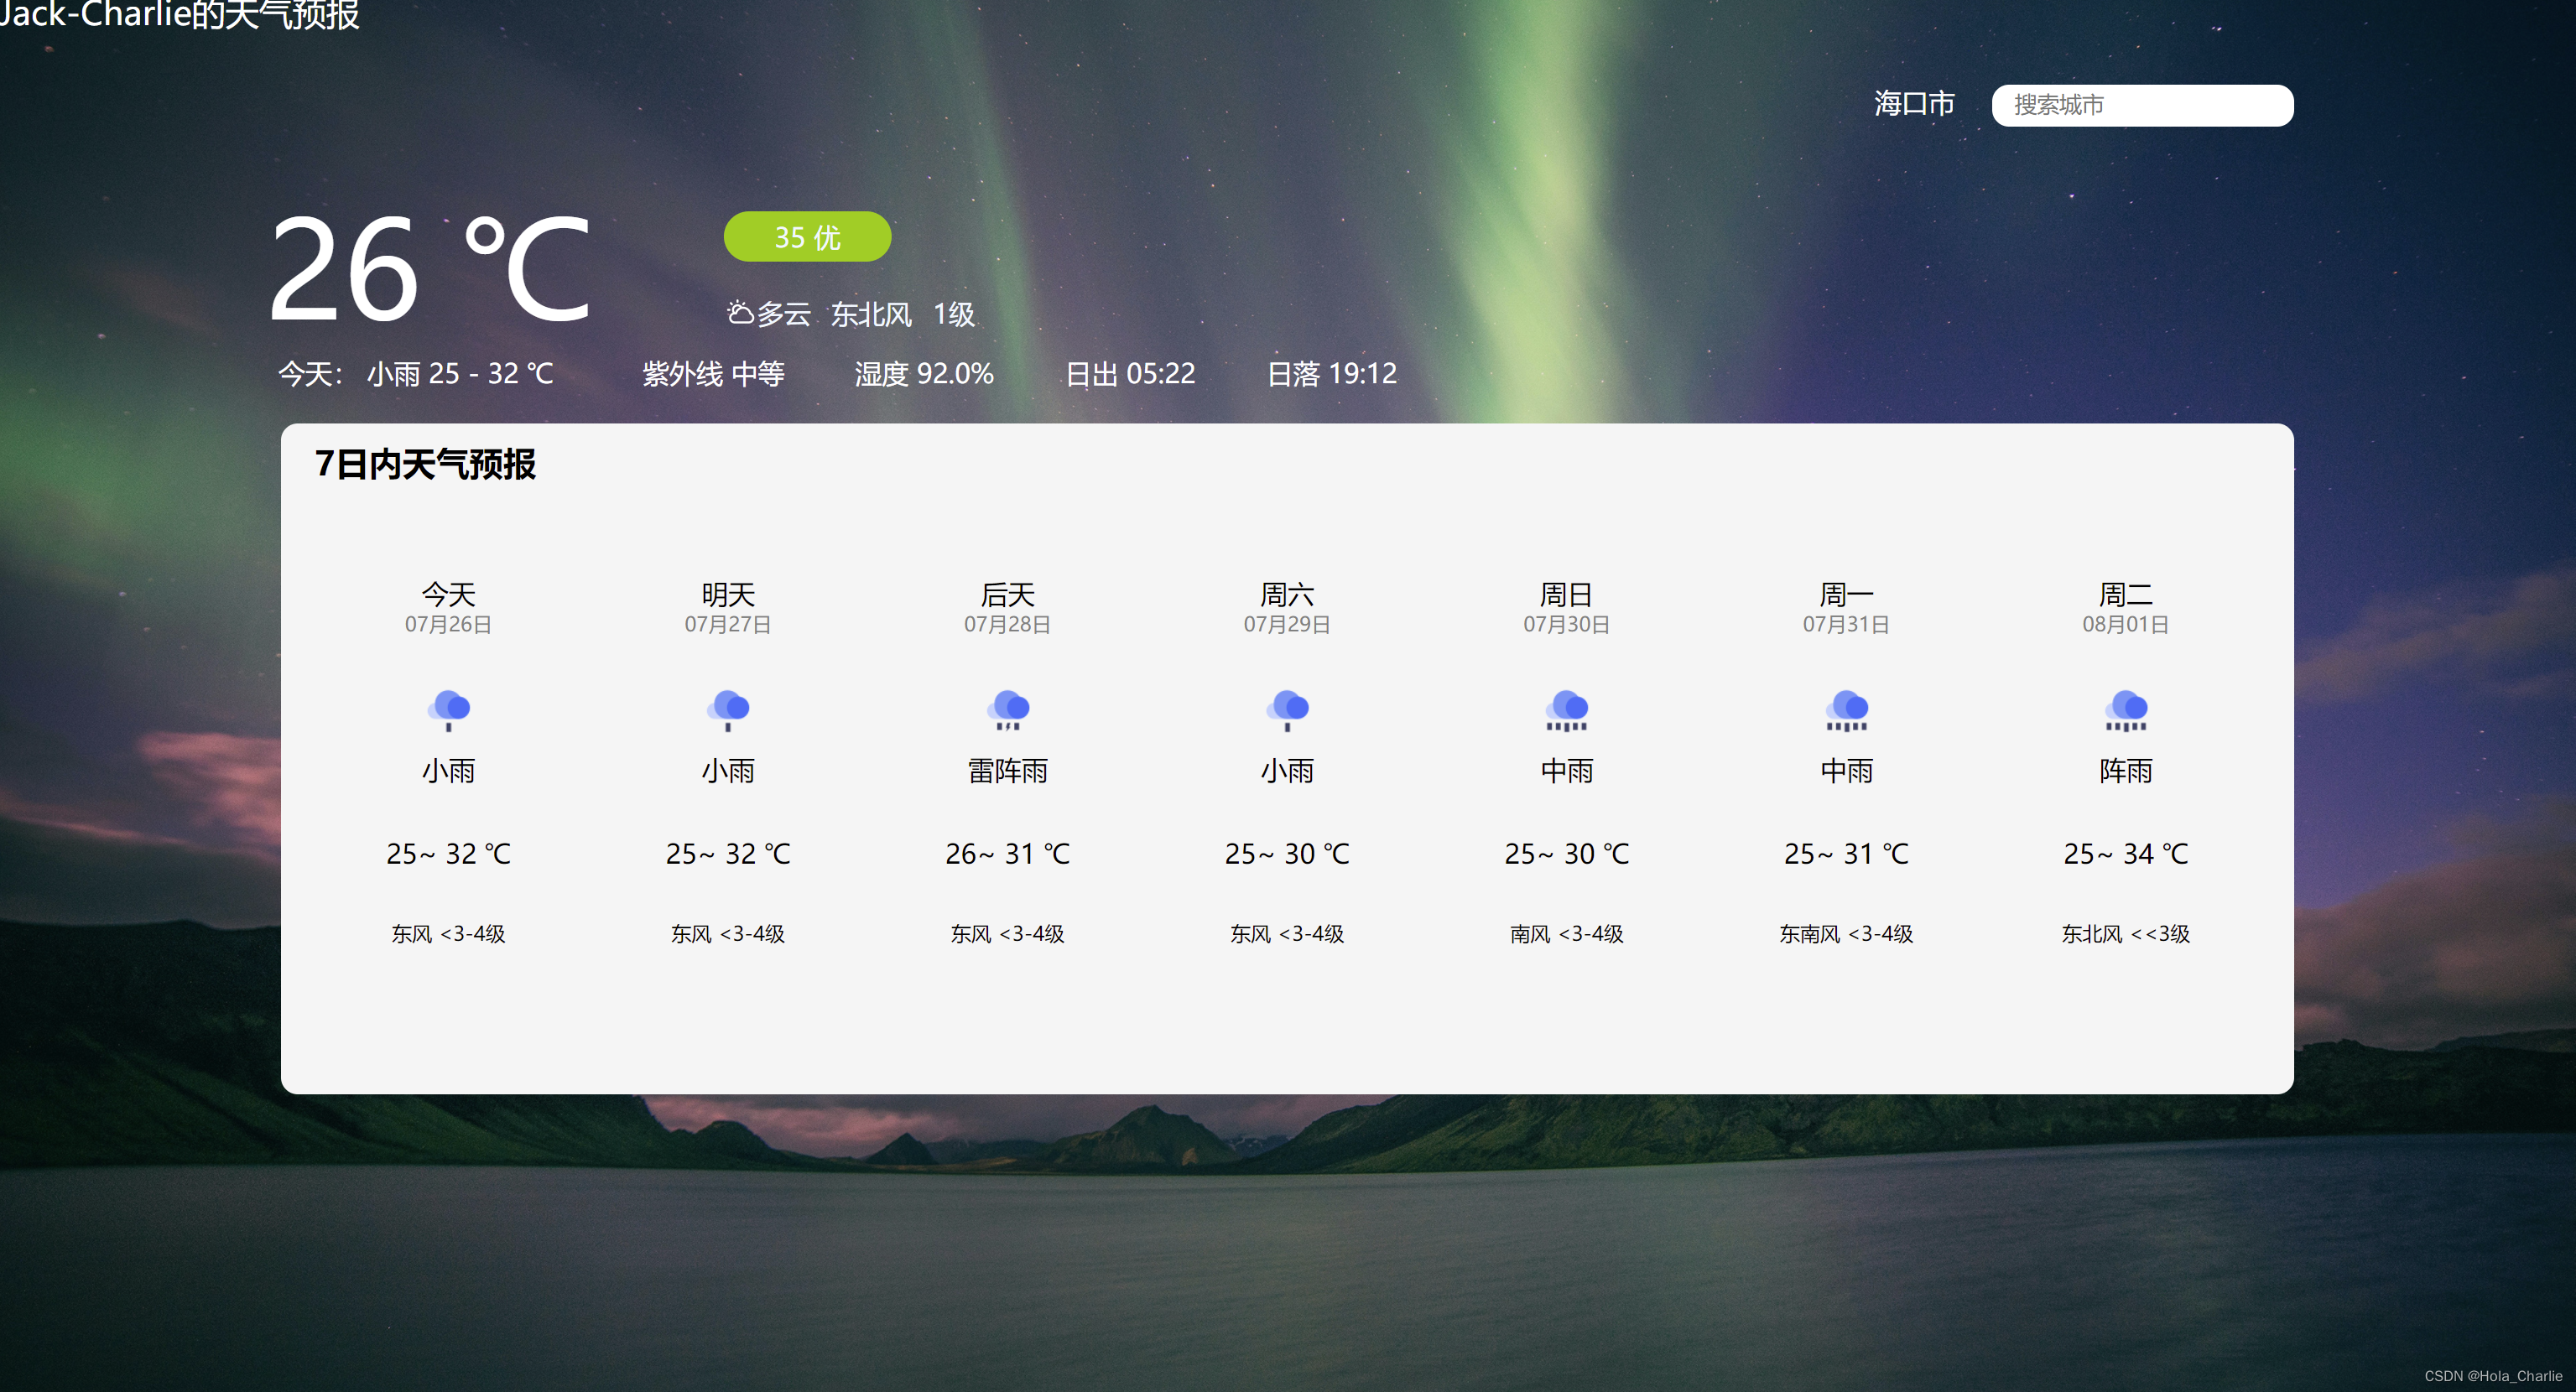This screenshot has height=1392, width=2576.
Task: Click the 日出 05:22 sunrise text
Action: pos(1130,374)
